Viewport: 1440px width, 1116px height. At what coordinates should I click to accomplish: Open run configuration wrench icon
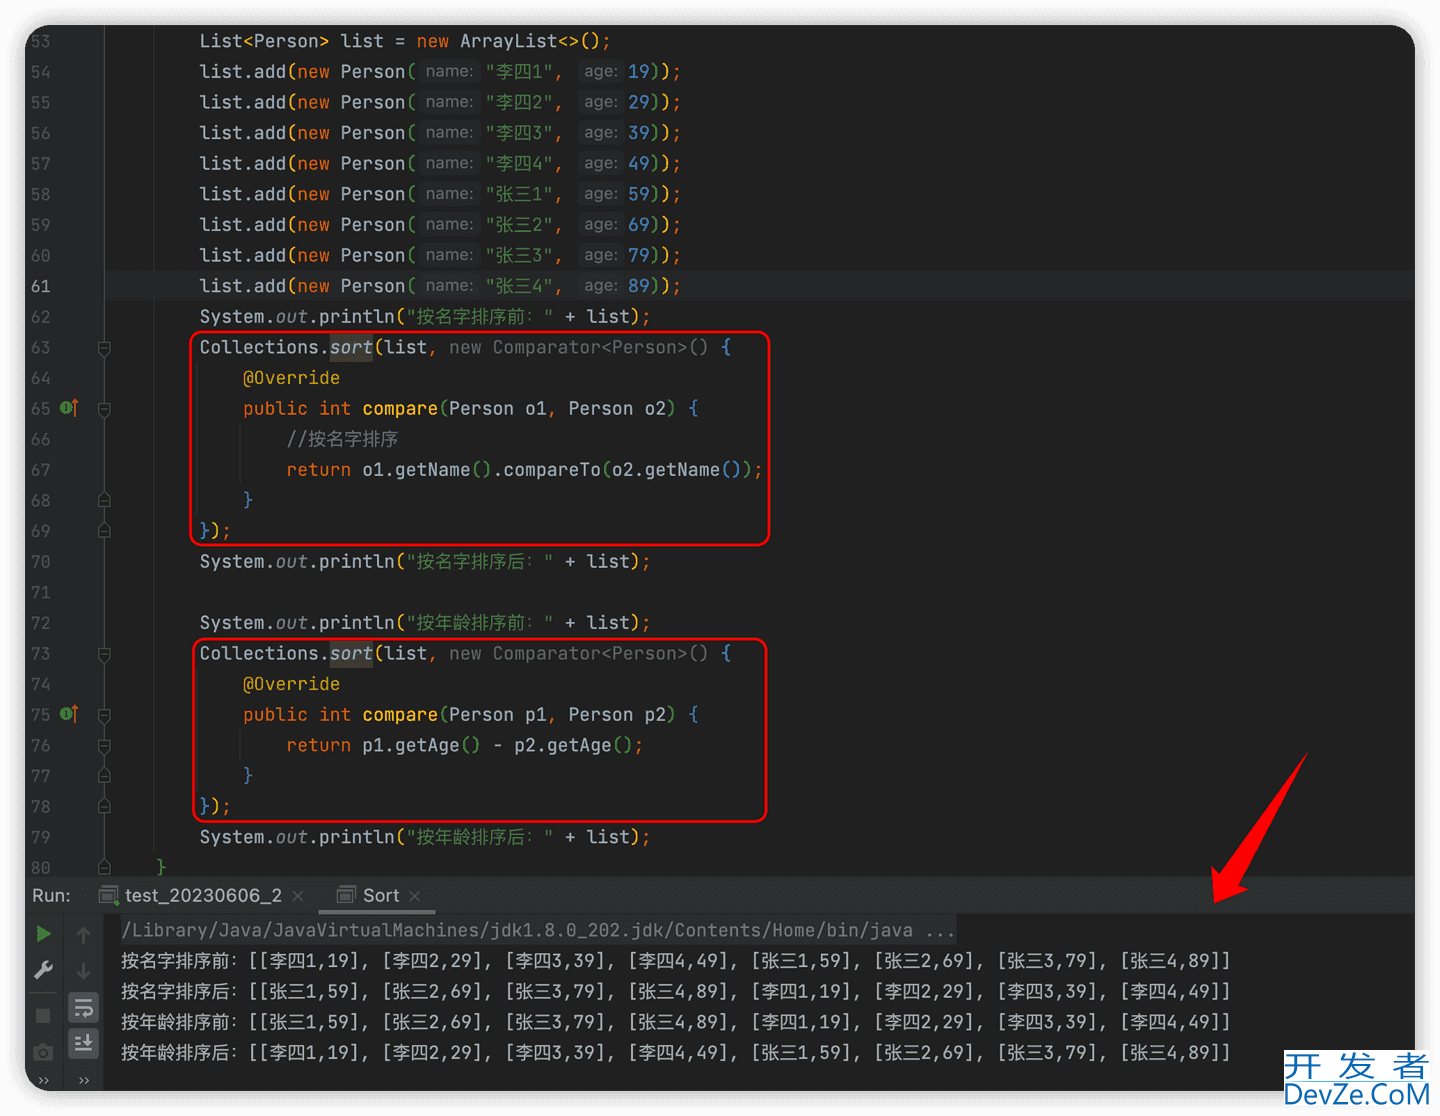coord(44,970)
